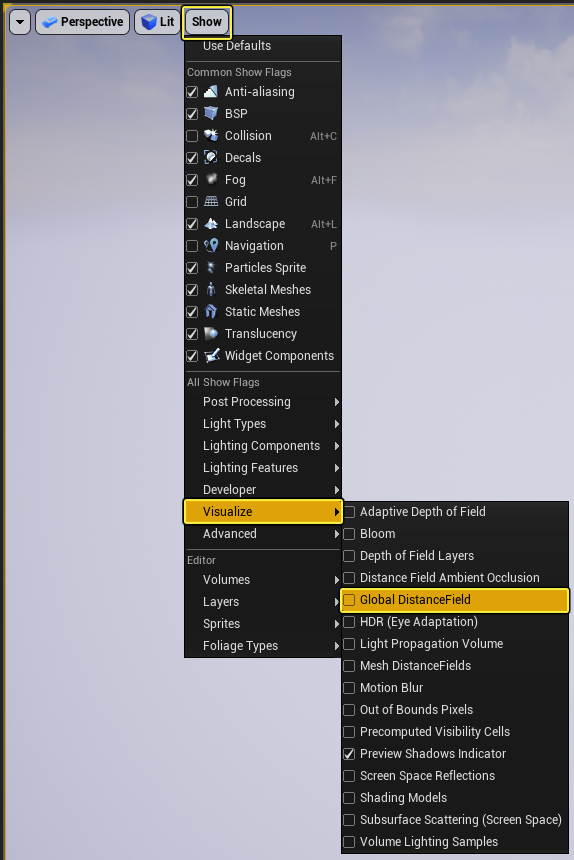Select Global DistanceField visualize option
This screenshot has height=860, width=574.
(454, 600)
